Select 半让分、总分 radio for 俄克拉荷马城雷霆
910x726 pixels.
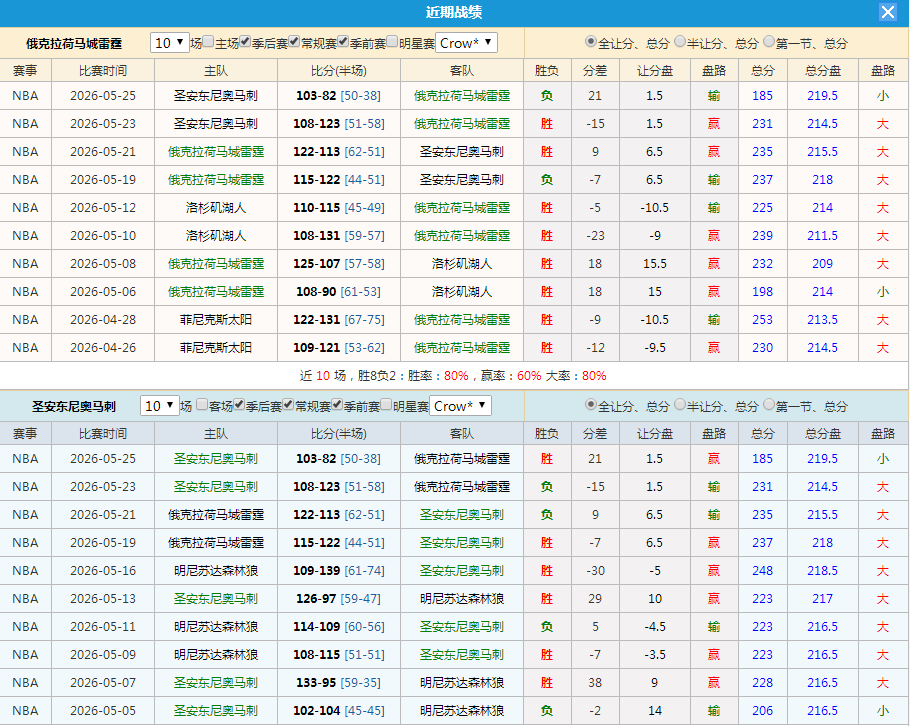tap(680, 41)
